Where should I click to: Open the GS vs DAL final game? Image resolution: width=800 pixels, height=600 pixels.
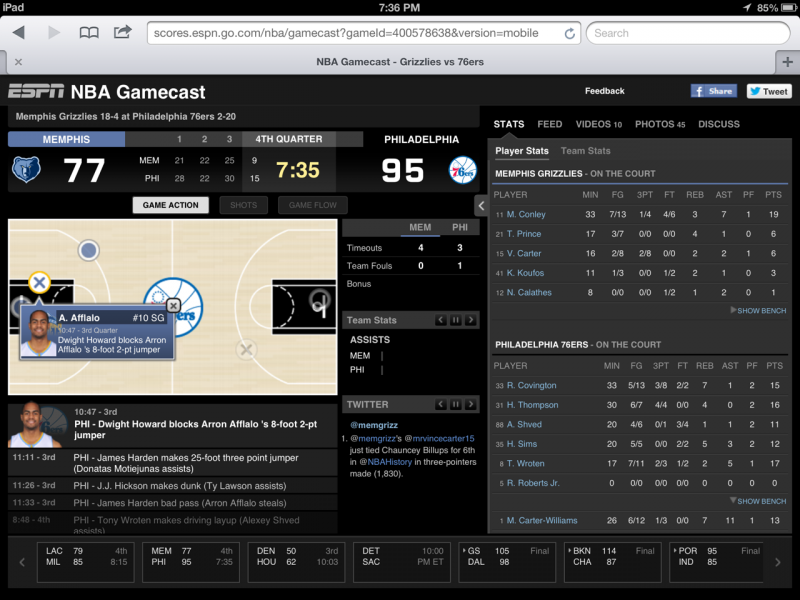(507, 562)
